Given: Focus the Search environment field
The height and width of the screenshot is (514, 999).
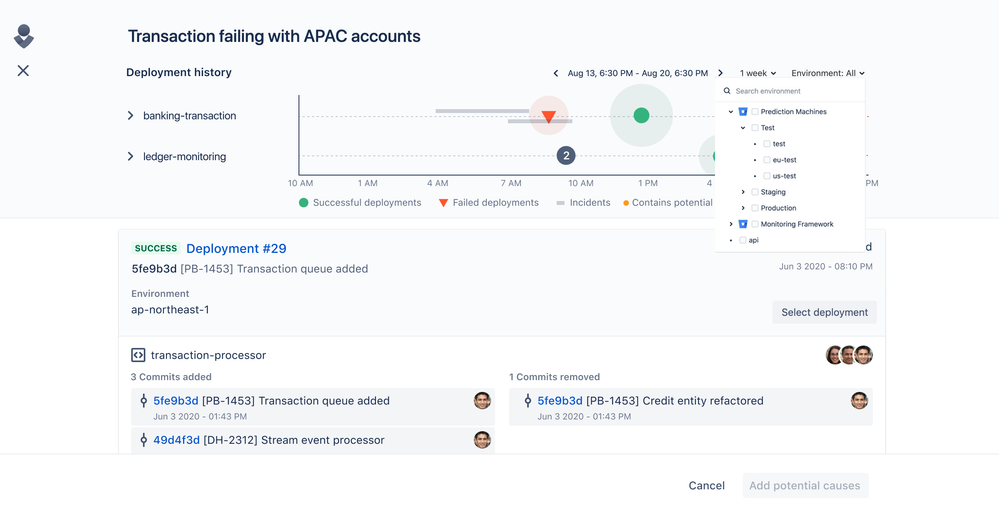Looking at the screenshot, I should point(790,91).
